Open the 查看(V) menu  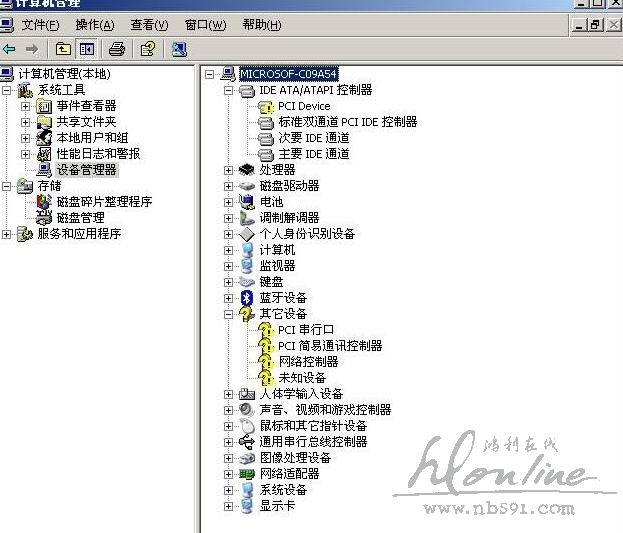149,25
